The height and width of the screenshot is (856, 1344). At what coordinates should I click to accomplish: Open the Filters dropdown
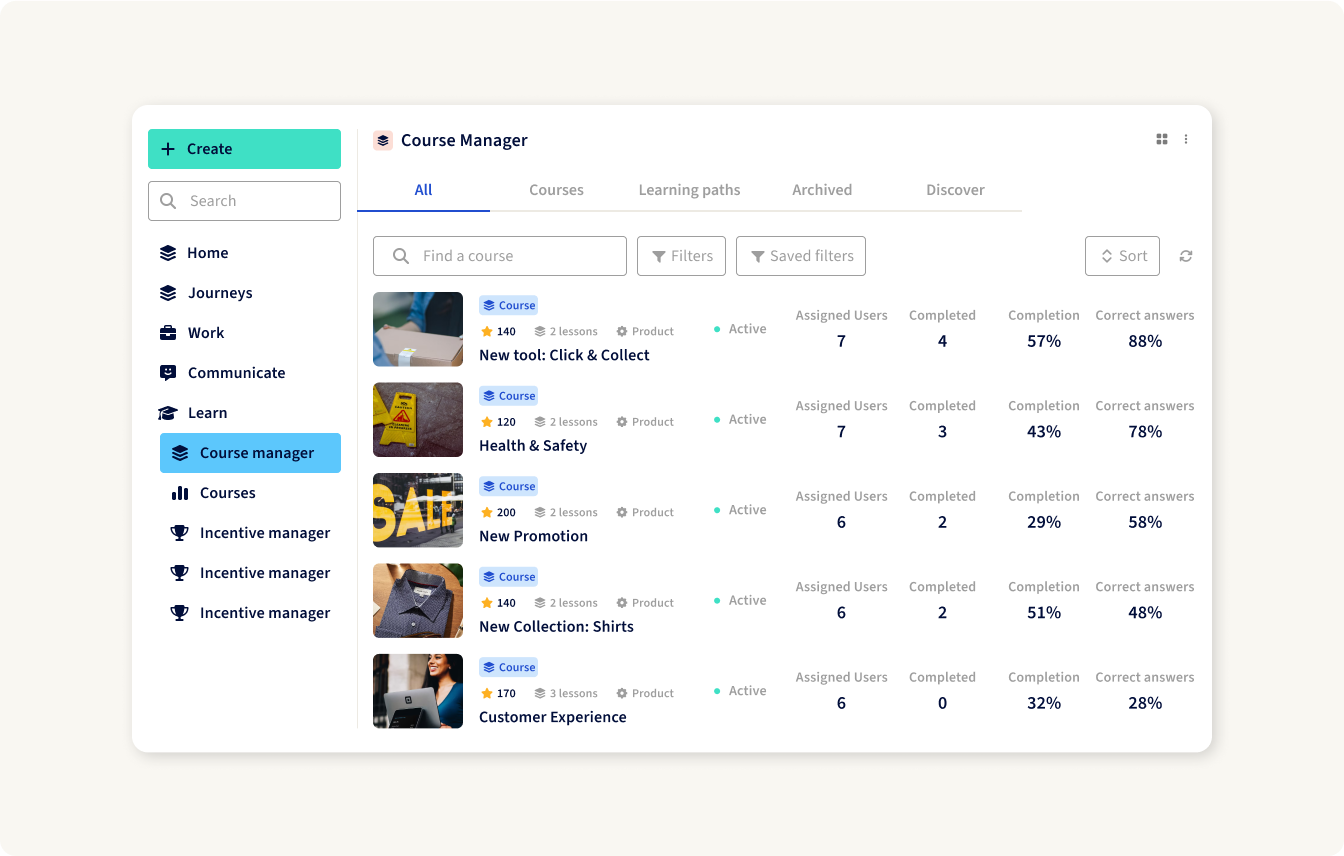coord(681,256)
